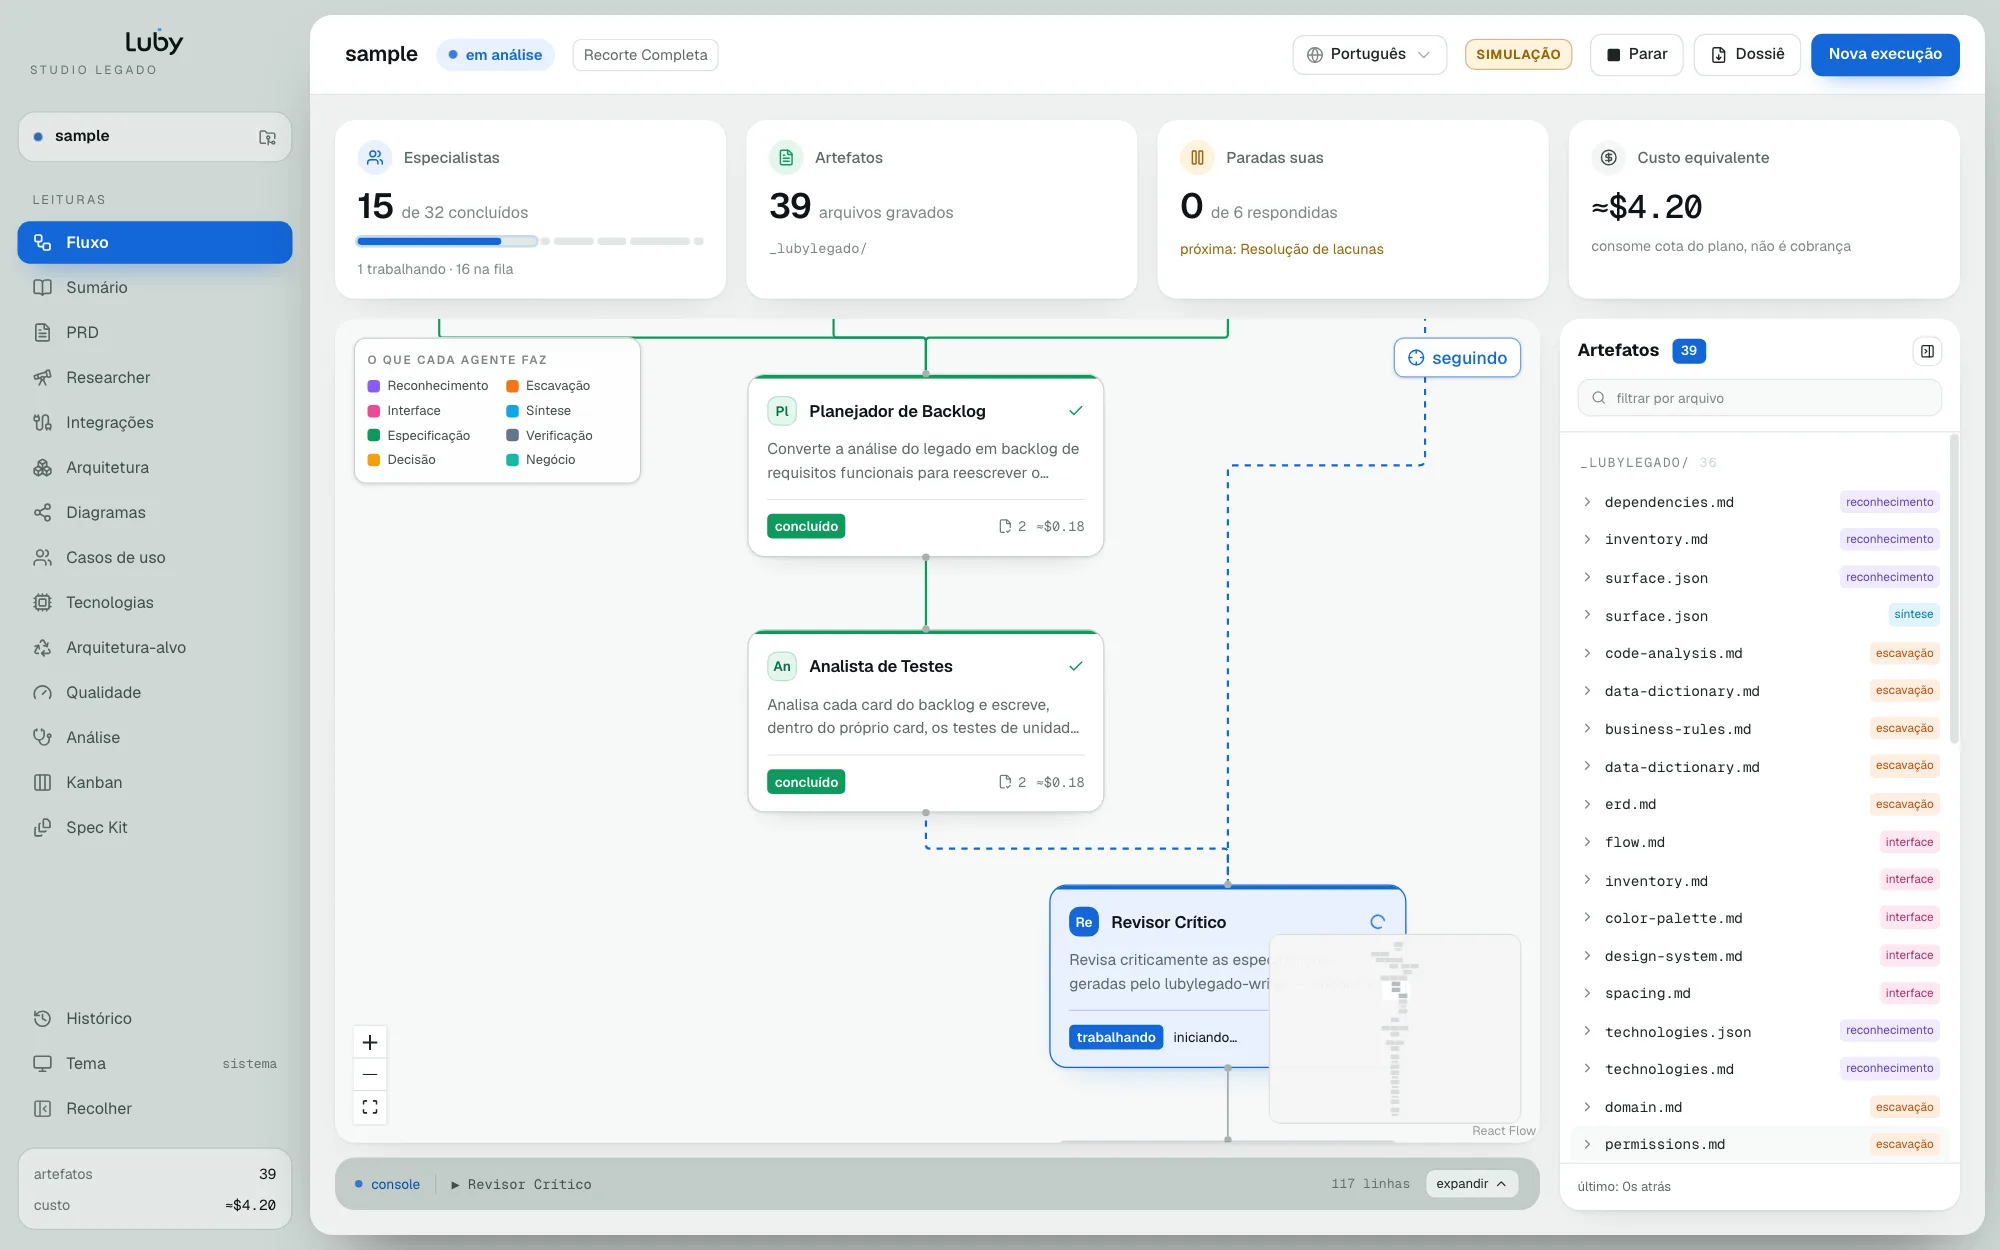
Task: Click the Reconhecimento purple legend swatch
Action: 374,386
